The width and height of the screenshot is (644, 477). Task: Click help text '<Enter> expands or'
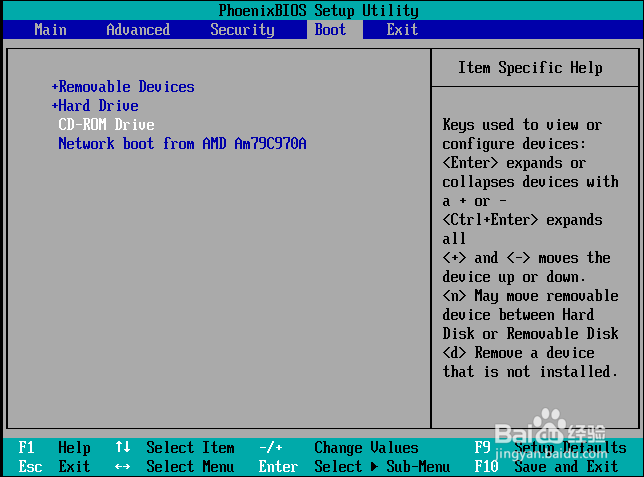[514, 163]
